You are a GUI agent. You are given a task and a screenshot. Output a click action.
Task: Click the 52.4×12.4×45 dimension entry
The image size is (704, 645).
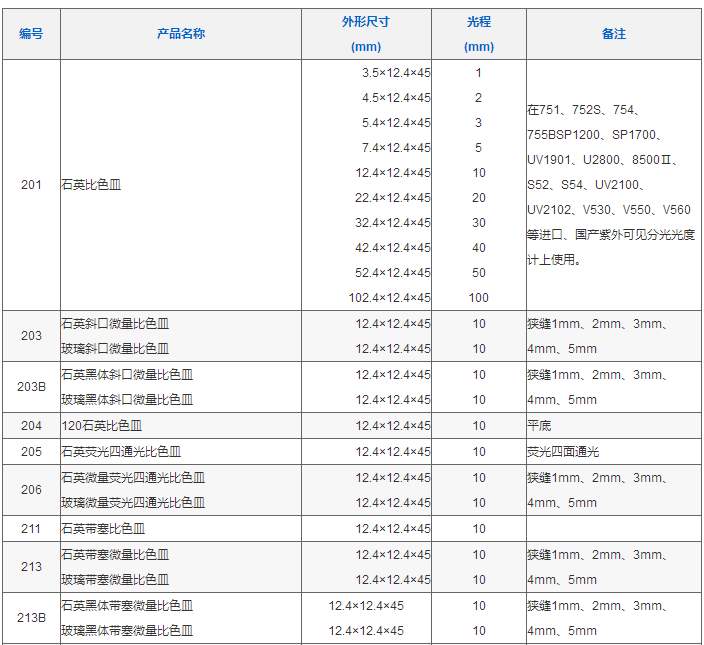point(392,273)
